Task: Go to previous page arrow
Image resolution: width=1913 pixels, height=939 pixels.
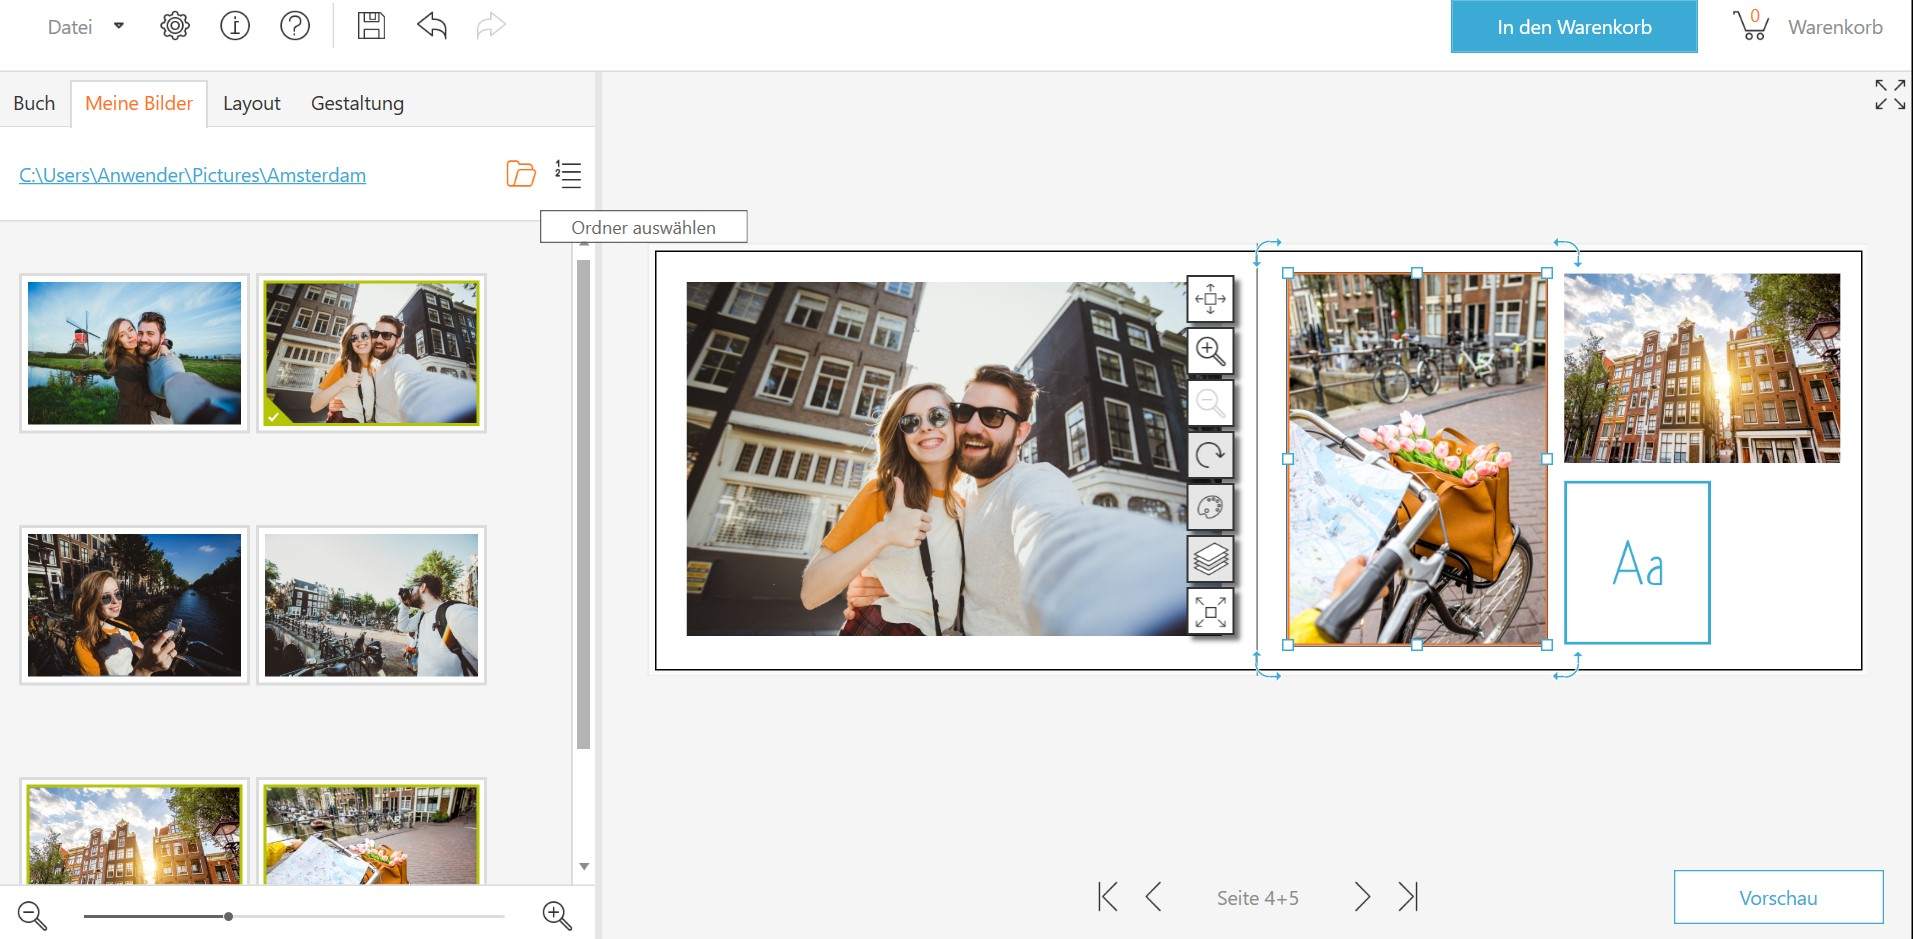Action: coord(1153,897)
